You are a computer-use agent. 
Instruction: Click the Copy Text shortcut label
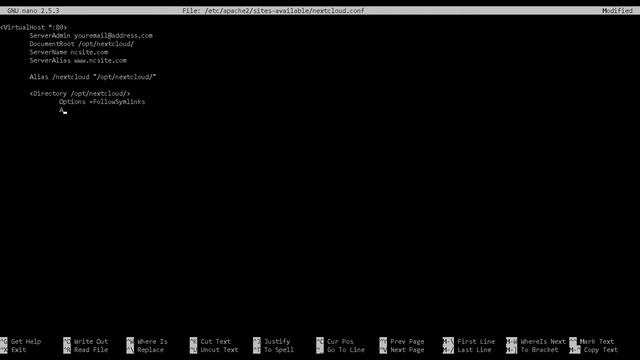[x=600, y=350]
